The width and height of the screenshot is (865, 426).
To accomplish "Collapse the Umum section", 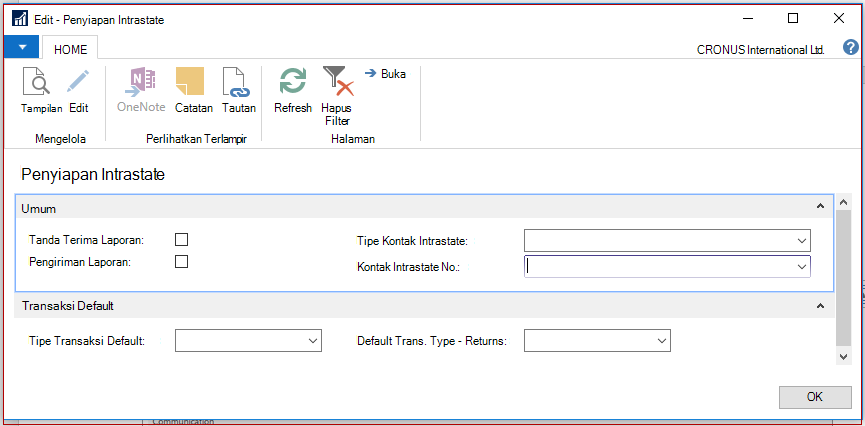I will click(x=820, y=206).
